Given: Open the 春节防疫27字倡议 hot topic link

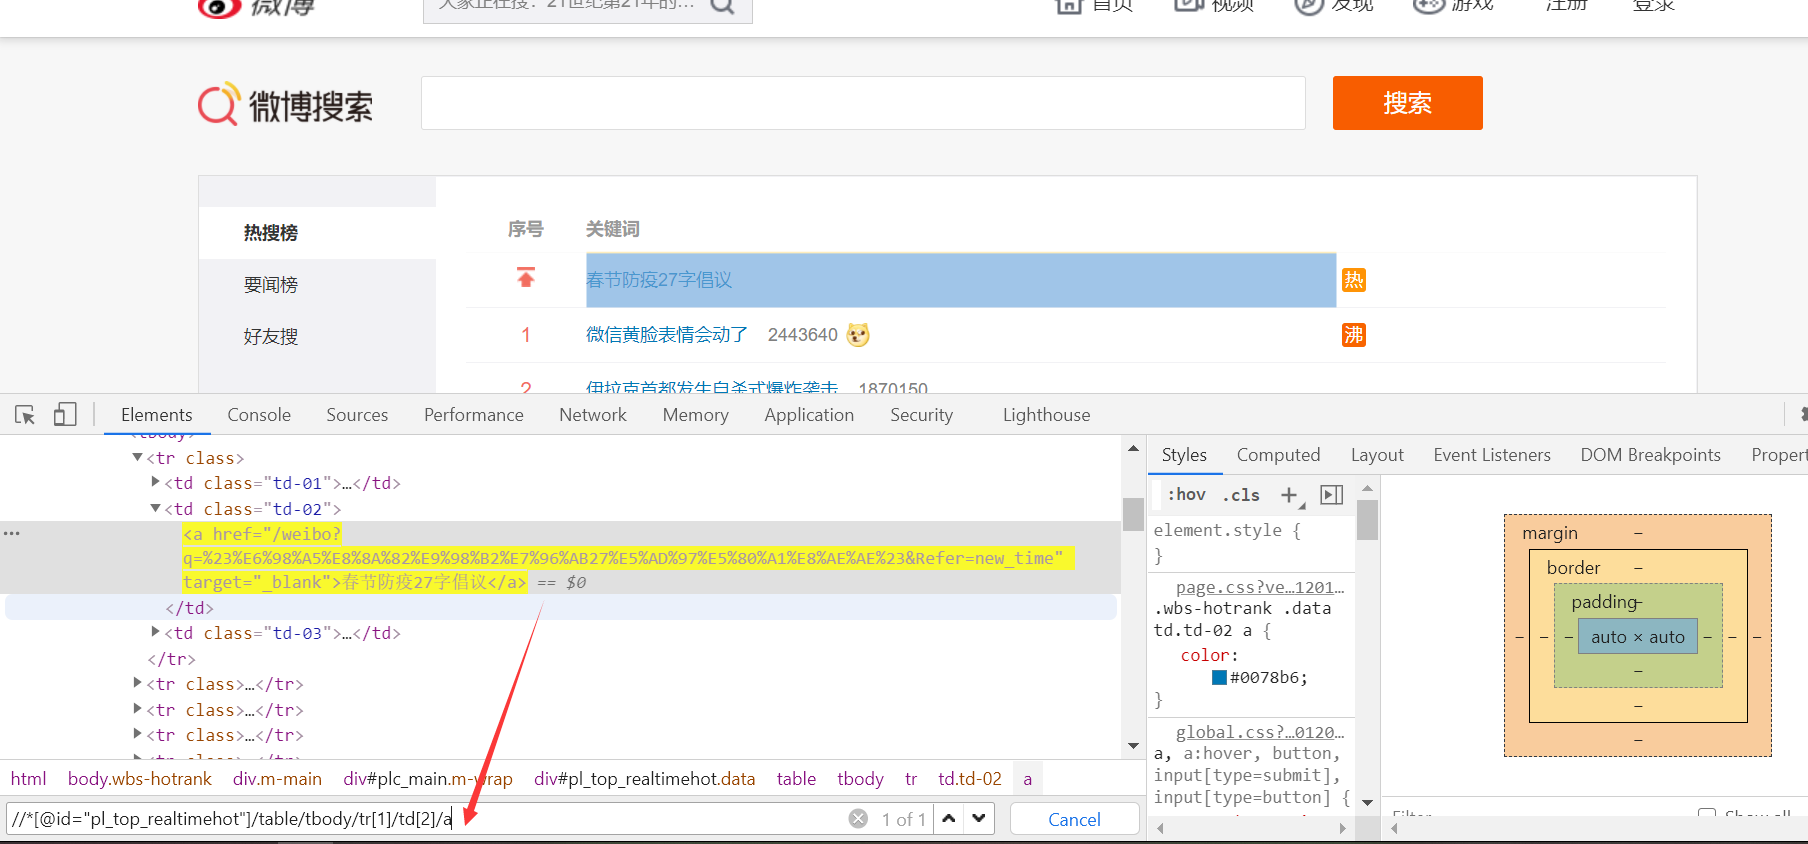Looking at the screenshot, I should (x=659, y=280).
